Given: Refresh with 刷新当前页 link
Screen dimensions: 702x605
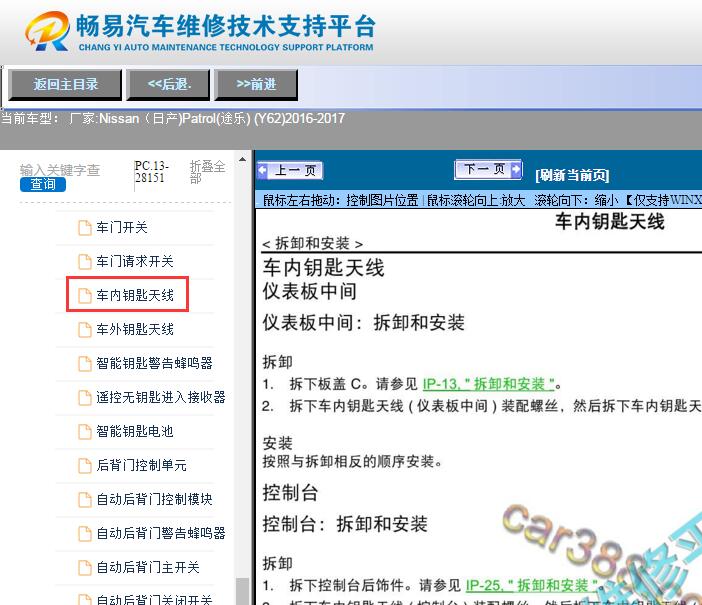Looking at the screenshot, I should click(572, 175).
